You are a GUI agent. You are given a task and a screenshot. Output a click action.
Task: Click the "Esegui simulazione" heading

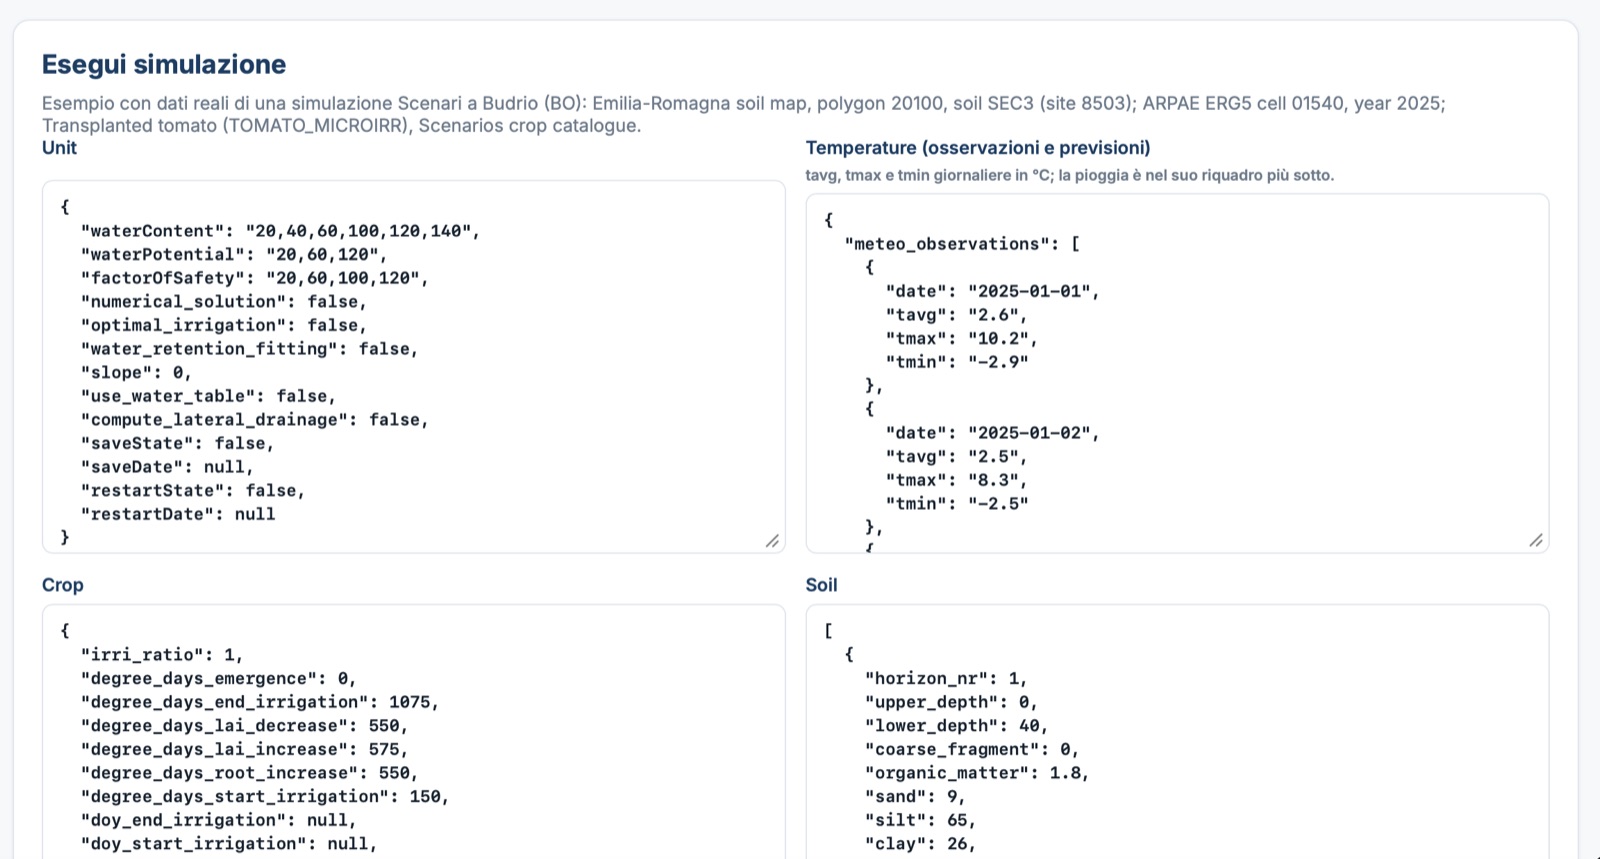(x=164, y=64)
